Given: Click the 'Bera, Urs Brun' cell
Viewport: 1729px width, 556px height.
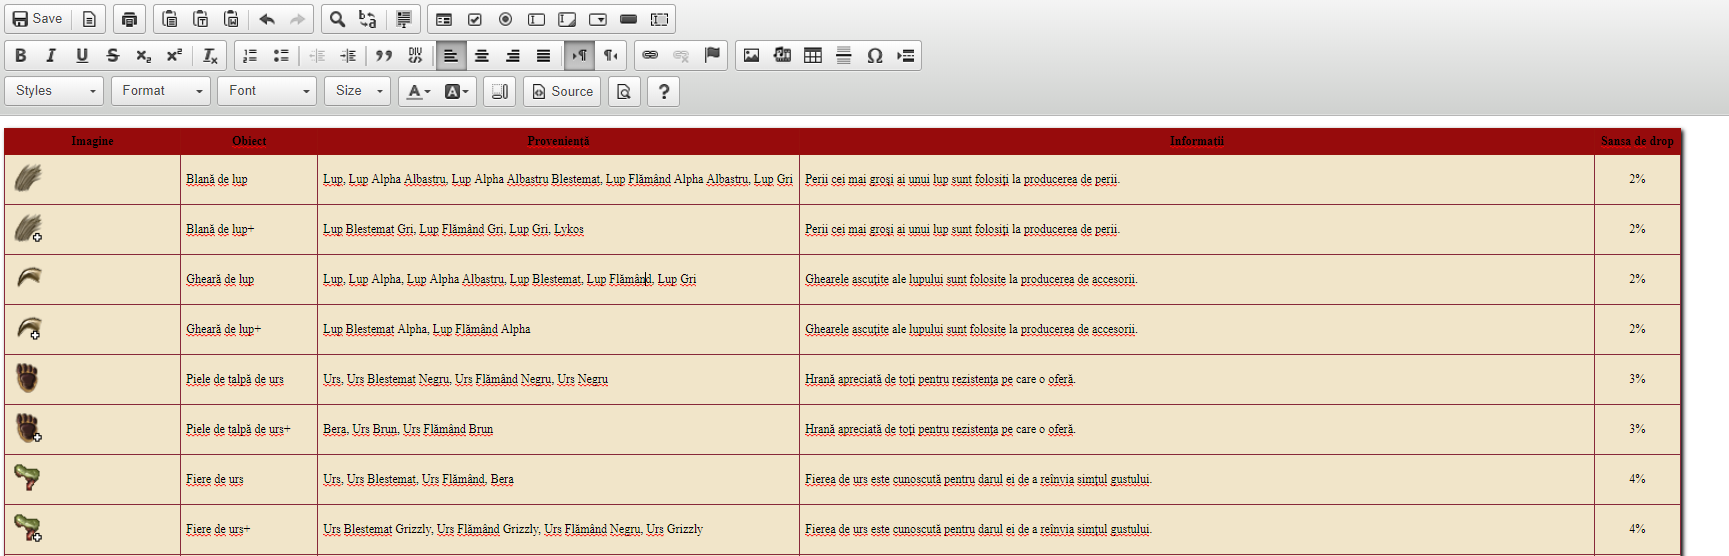Looking at the screenshot, I should pyautogui.click(x=558, y=429).
